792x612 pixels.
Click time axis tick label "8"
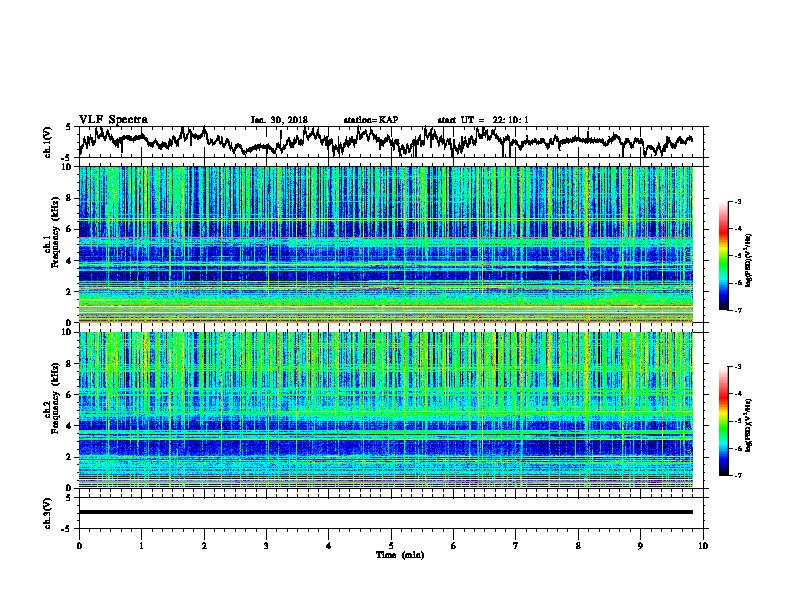click(578, 546)
